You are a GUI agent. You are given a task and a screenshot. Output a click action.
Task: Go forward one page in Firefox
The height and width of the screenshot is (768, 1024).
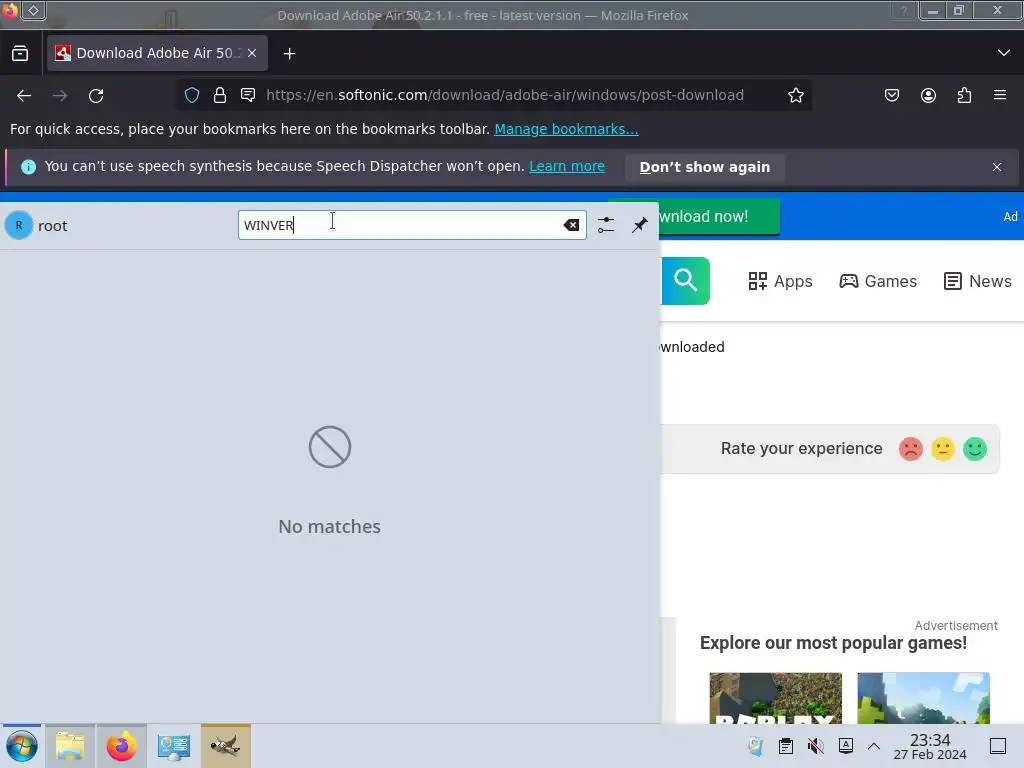click(60, 96)
